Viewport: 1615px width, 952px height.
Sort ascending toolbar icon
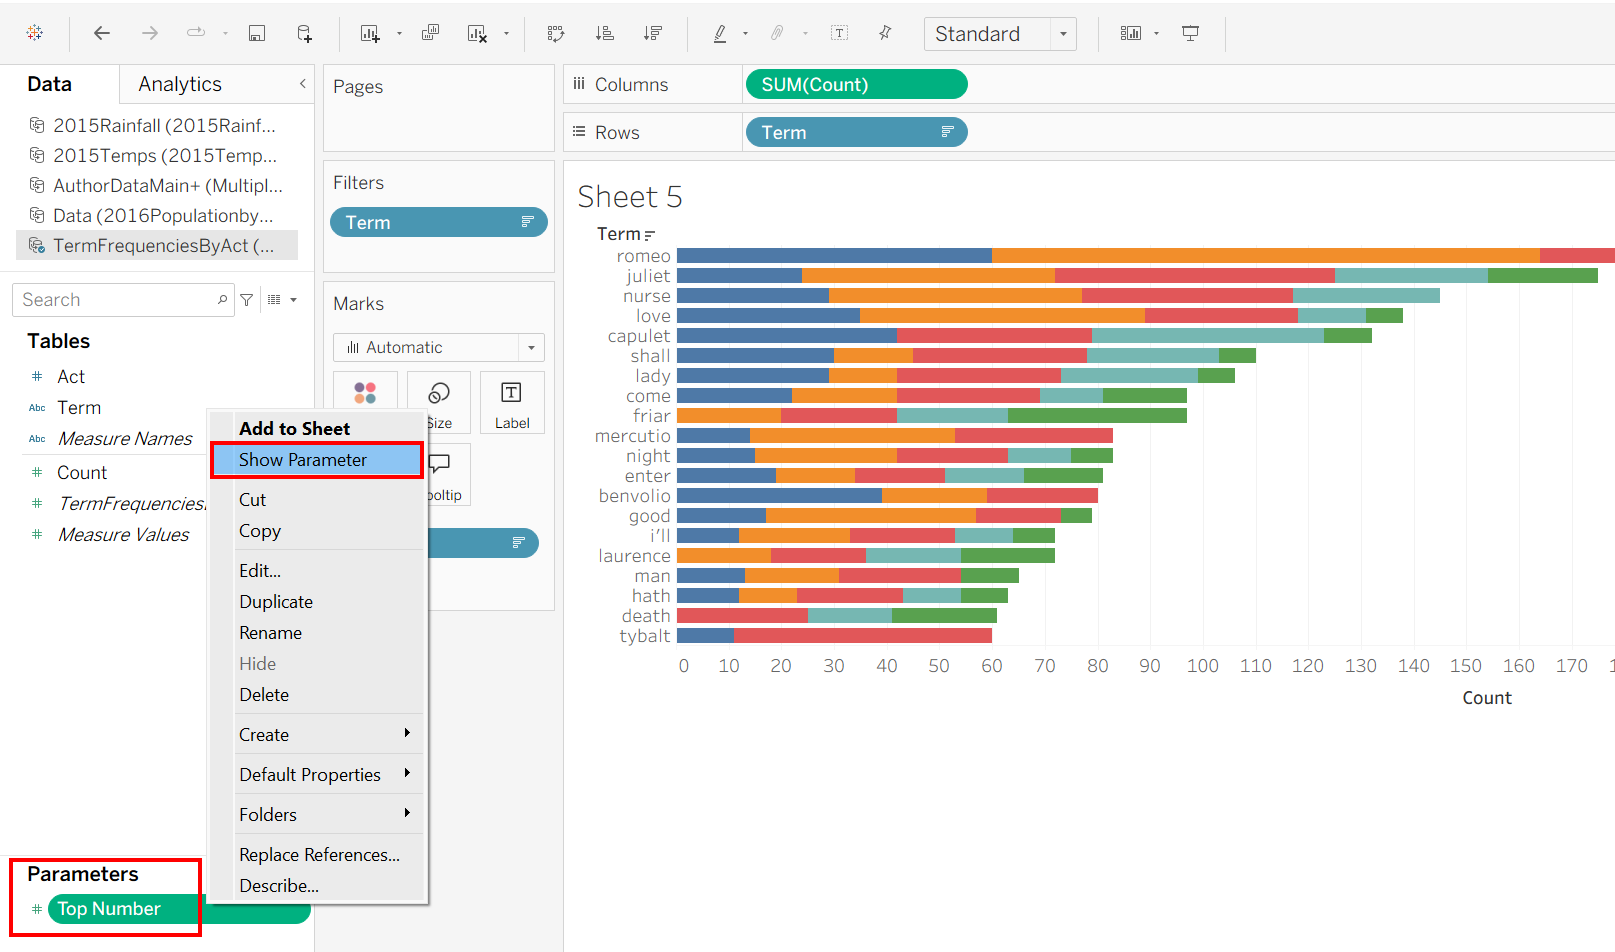tap(604, 33)
